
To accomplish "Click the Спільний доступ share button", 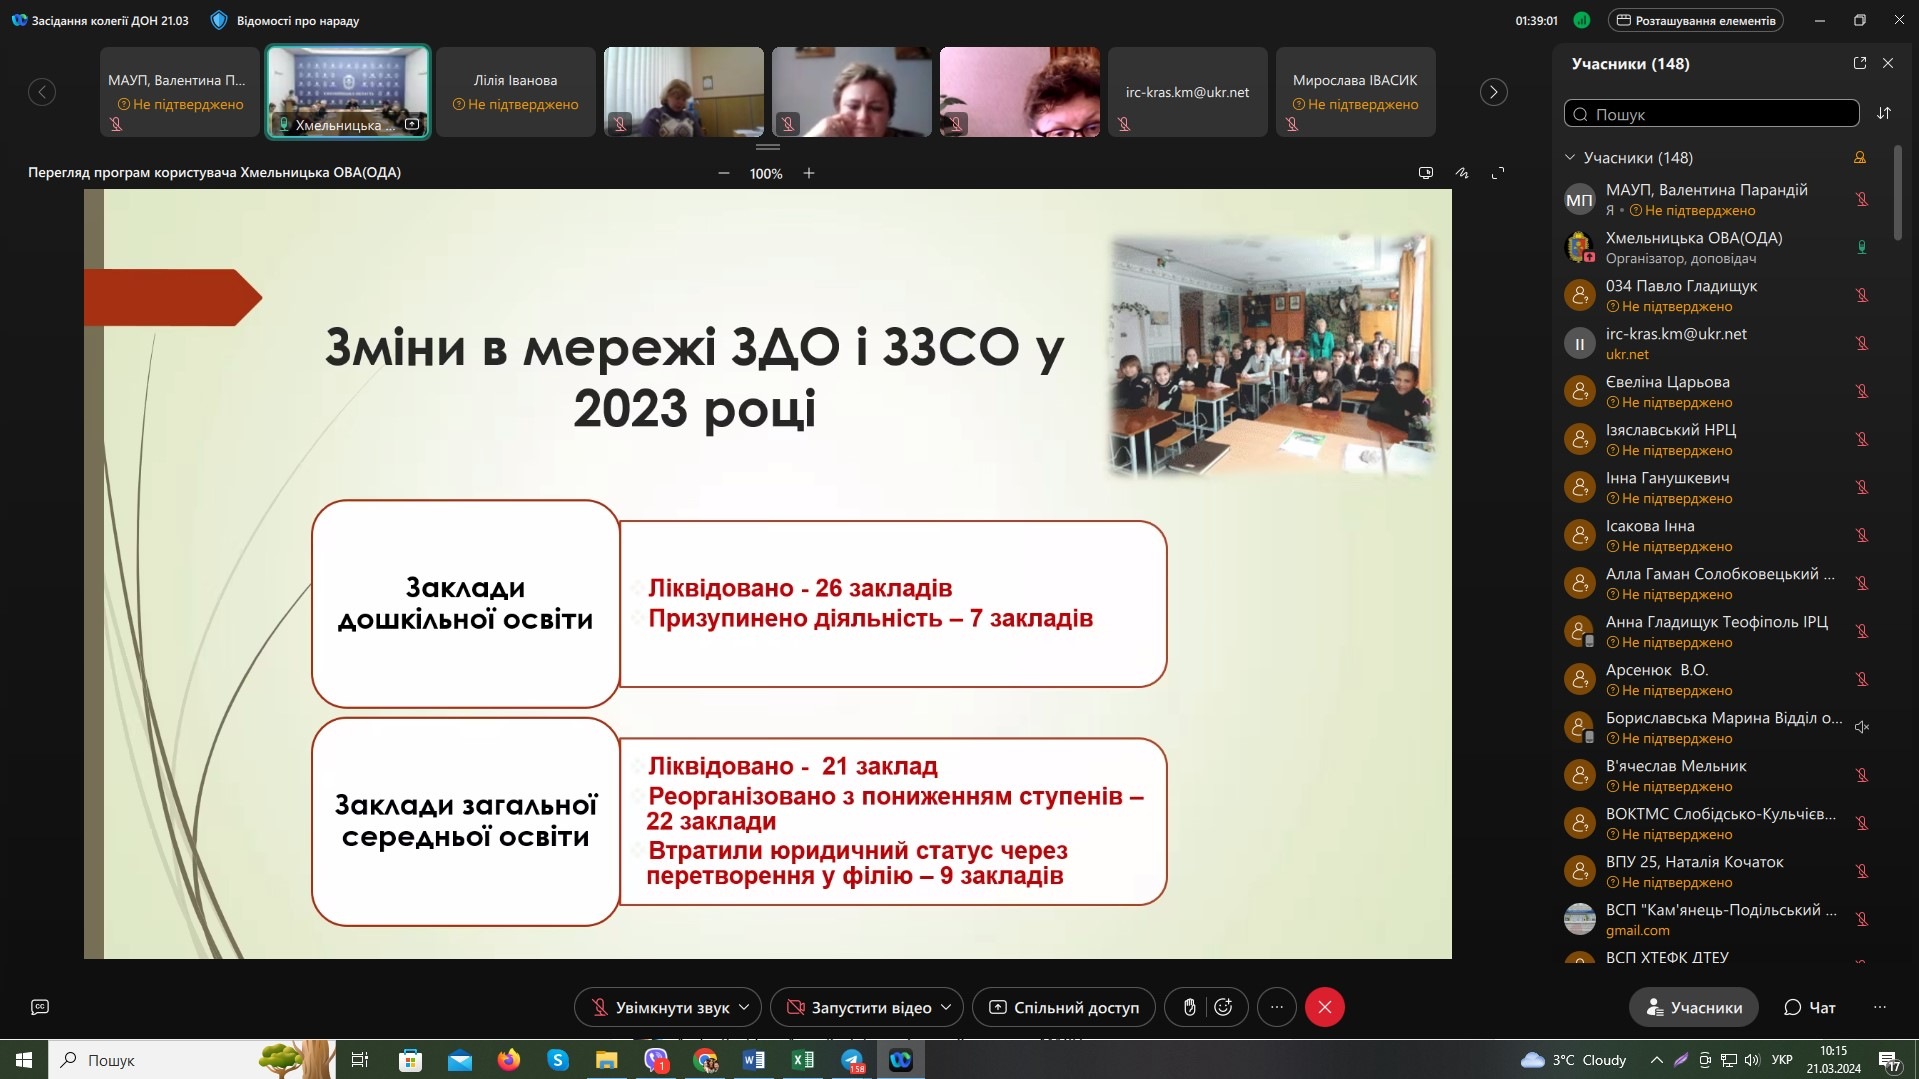I will coord(1064,1007).
